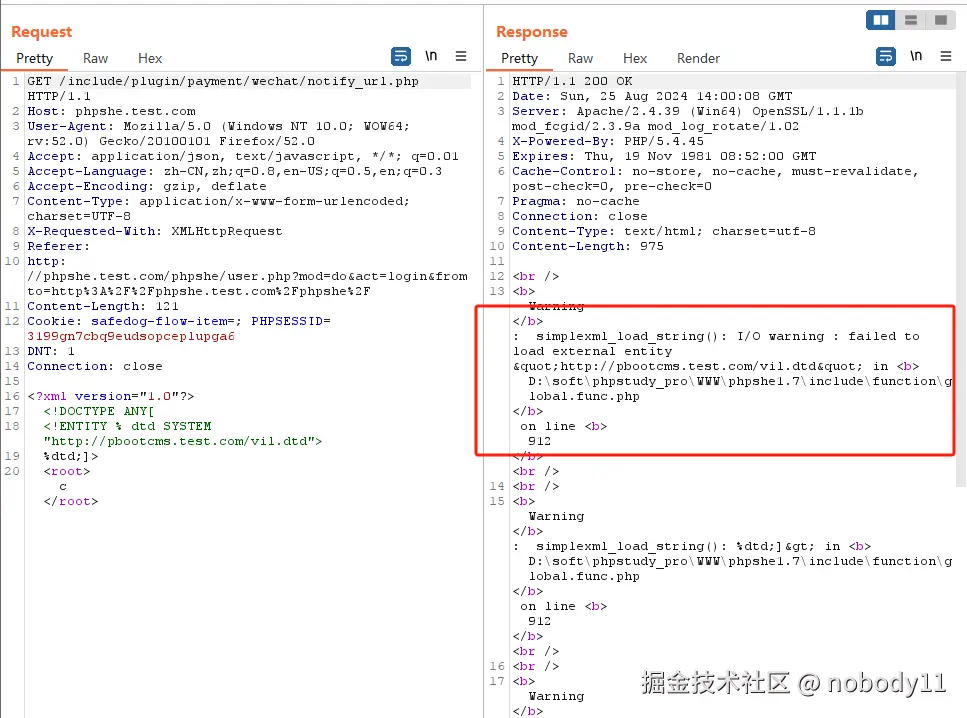The width and height of the screenshot is (967, 718).
Task: Switch to the Response Hex tab
Action: [x=635, y=59]
